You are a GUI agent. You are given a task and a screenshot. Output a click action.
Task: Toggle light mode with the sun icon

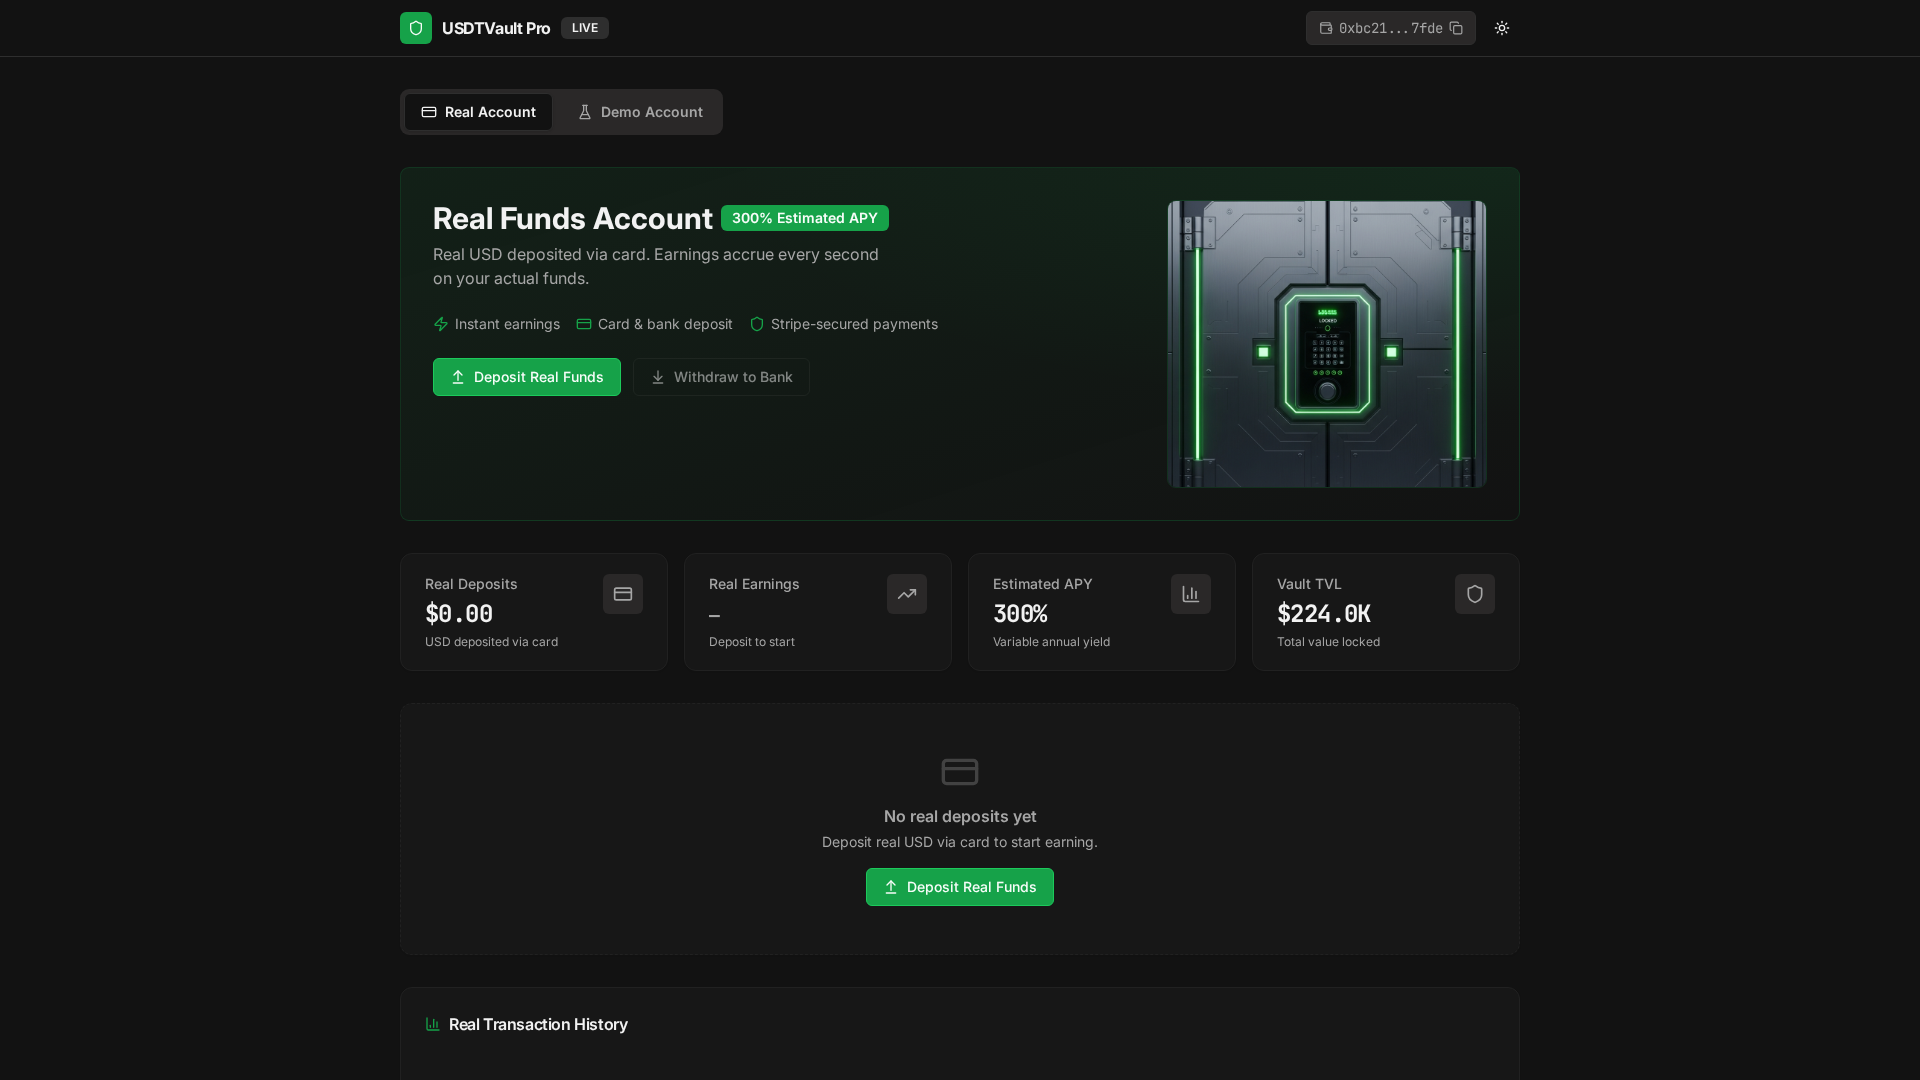coord(1501,28)
